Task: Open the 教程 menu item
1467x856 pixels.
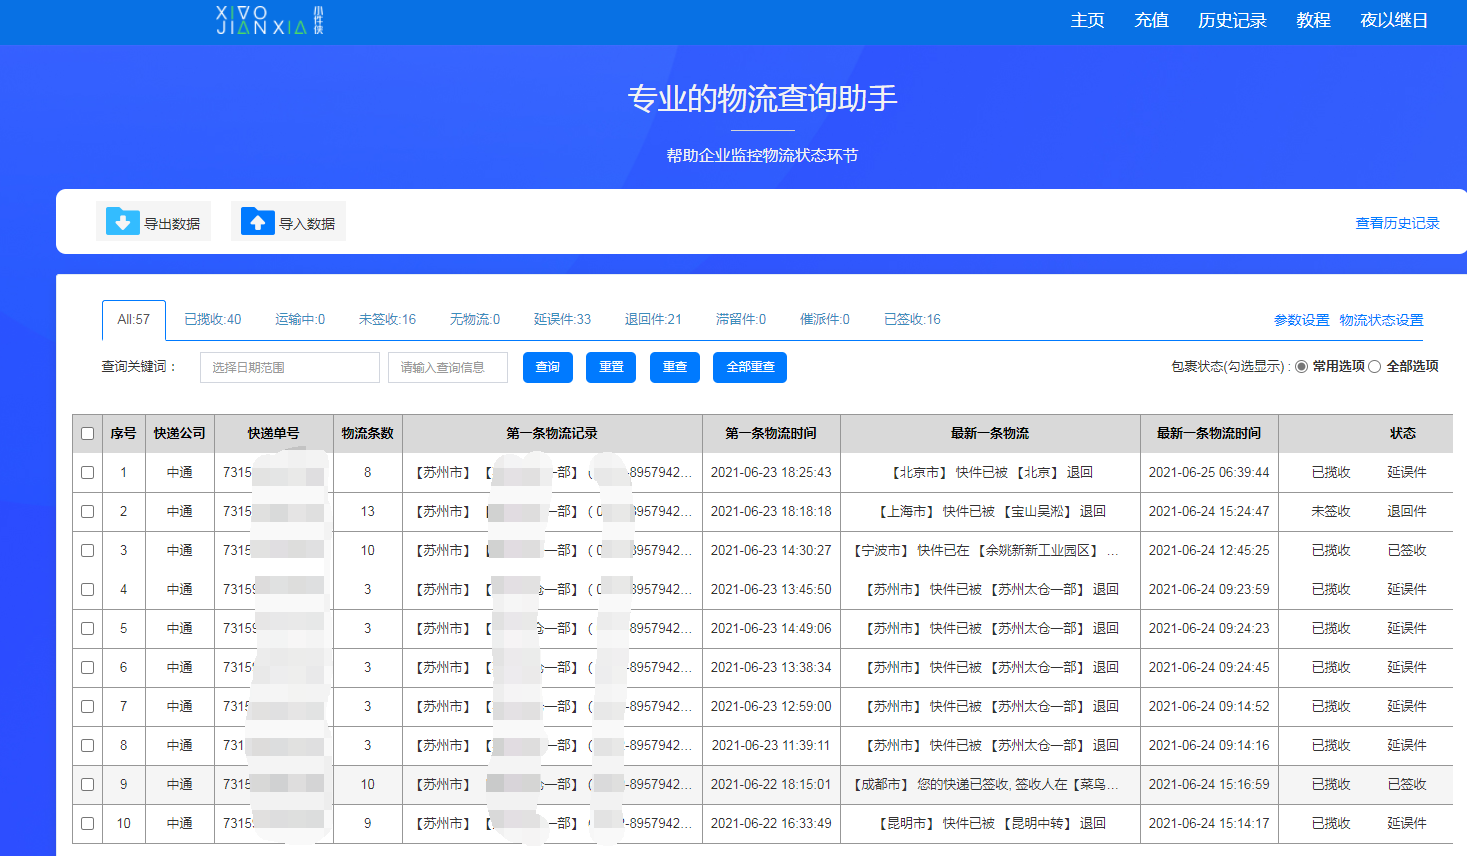Action: point(1312,20)
